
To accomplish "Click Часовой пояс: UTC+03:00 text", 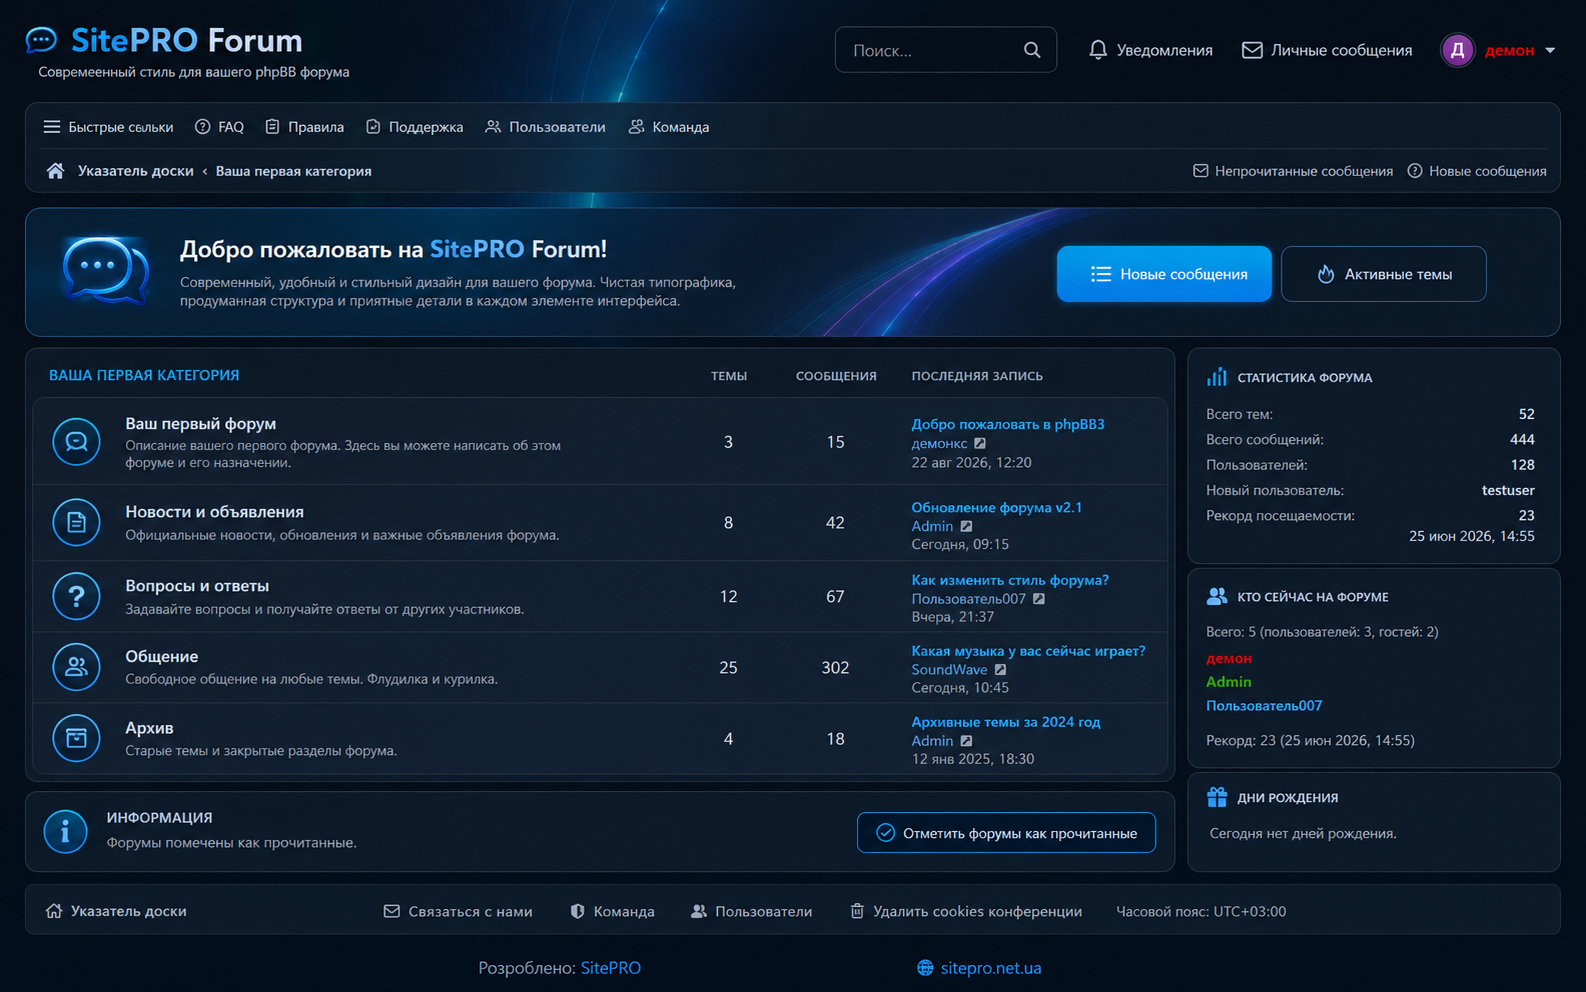I will [x=1201, y=911].
